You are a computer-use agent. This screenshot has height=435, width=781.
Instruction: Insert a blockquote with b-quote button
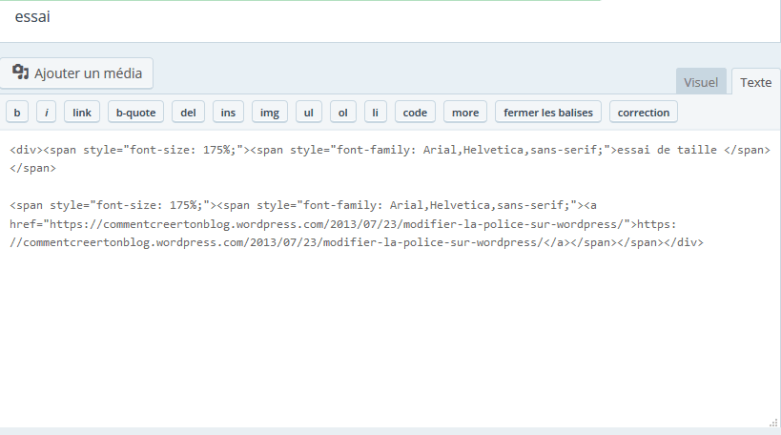(x=135, y=112)
